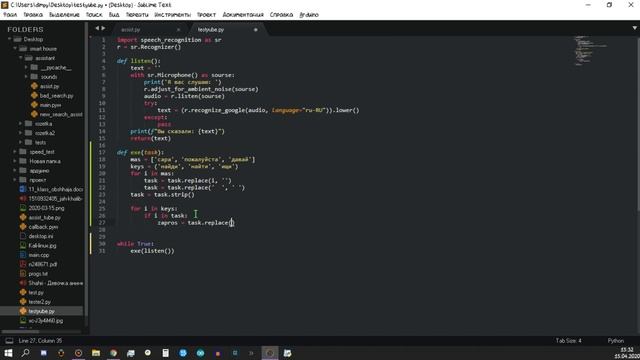The width and height of the screenshot is (640, 360).
Task: Switch to the assist.py tab
Action: pyautogui.click(x=131, y=29)
